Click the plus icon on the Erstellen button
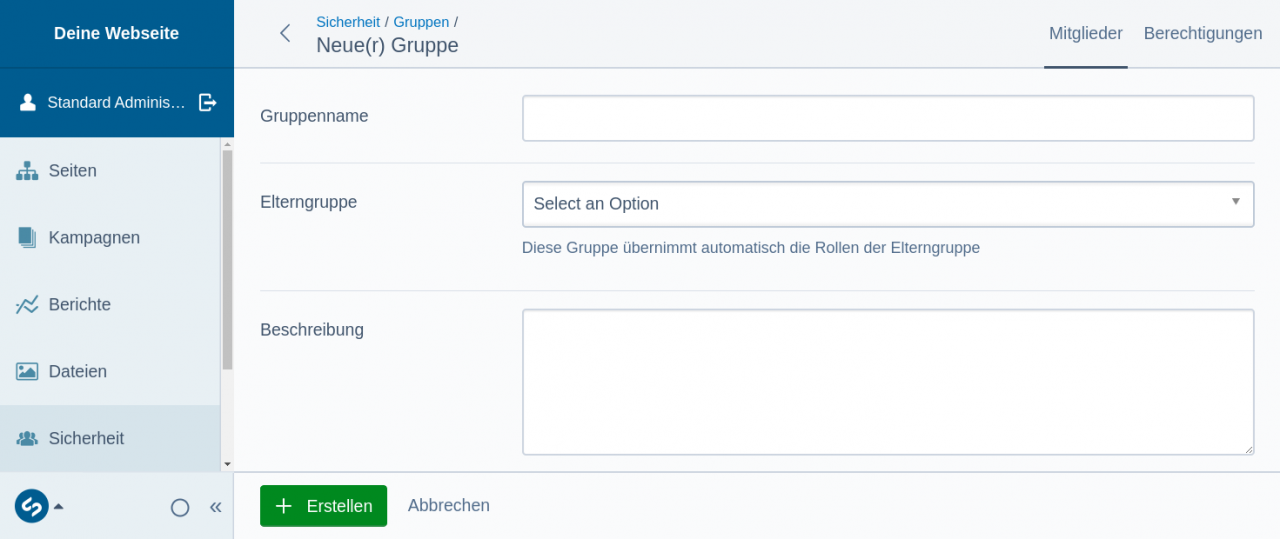This screenshot has width=1280, height=539. coord(284,506)
